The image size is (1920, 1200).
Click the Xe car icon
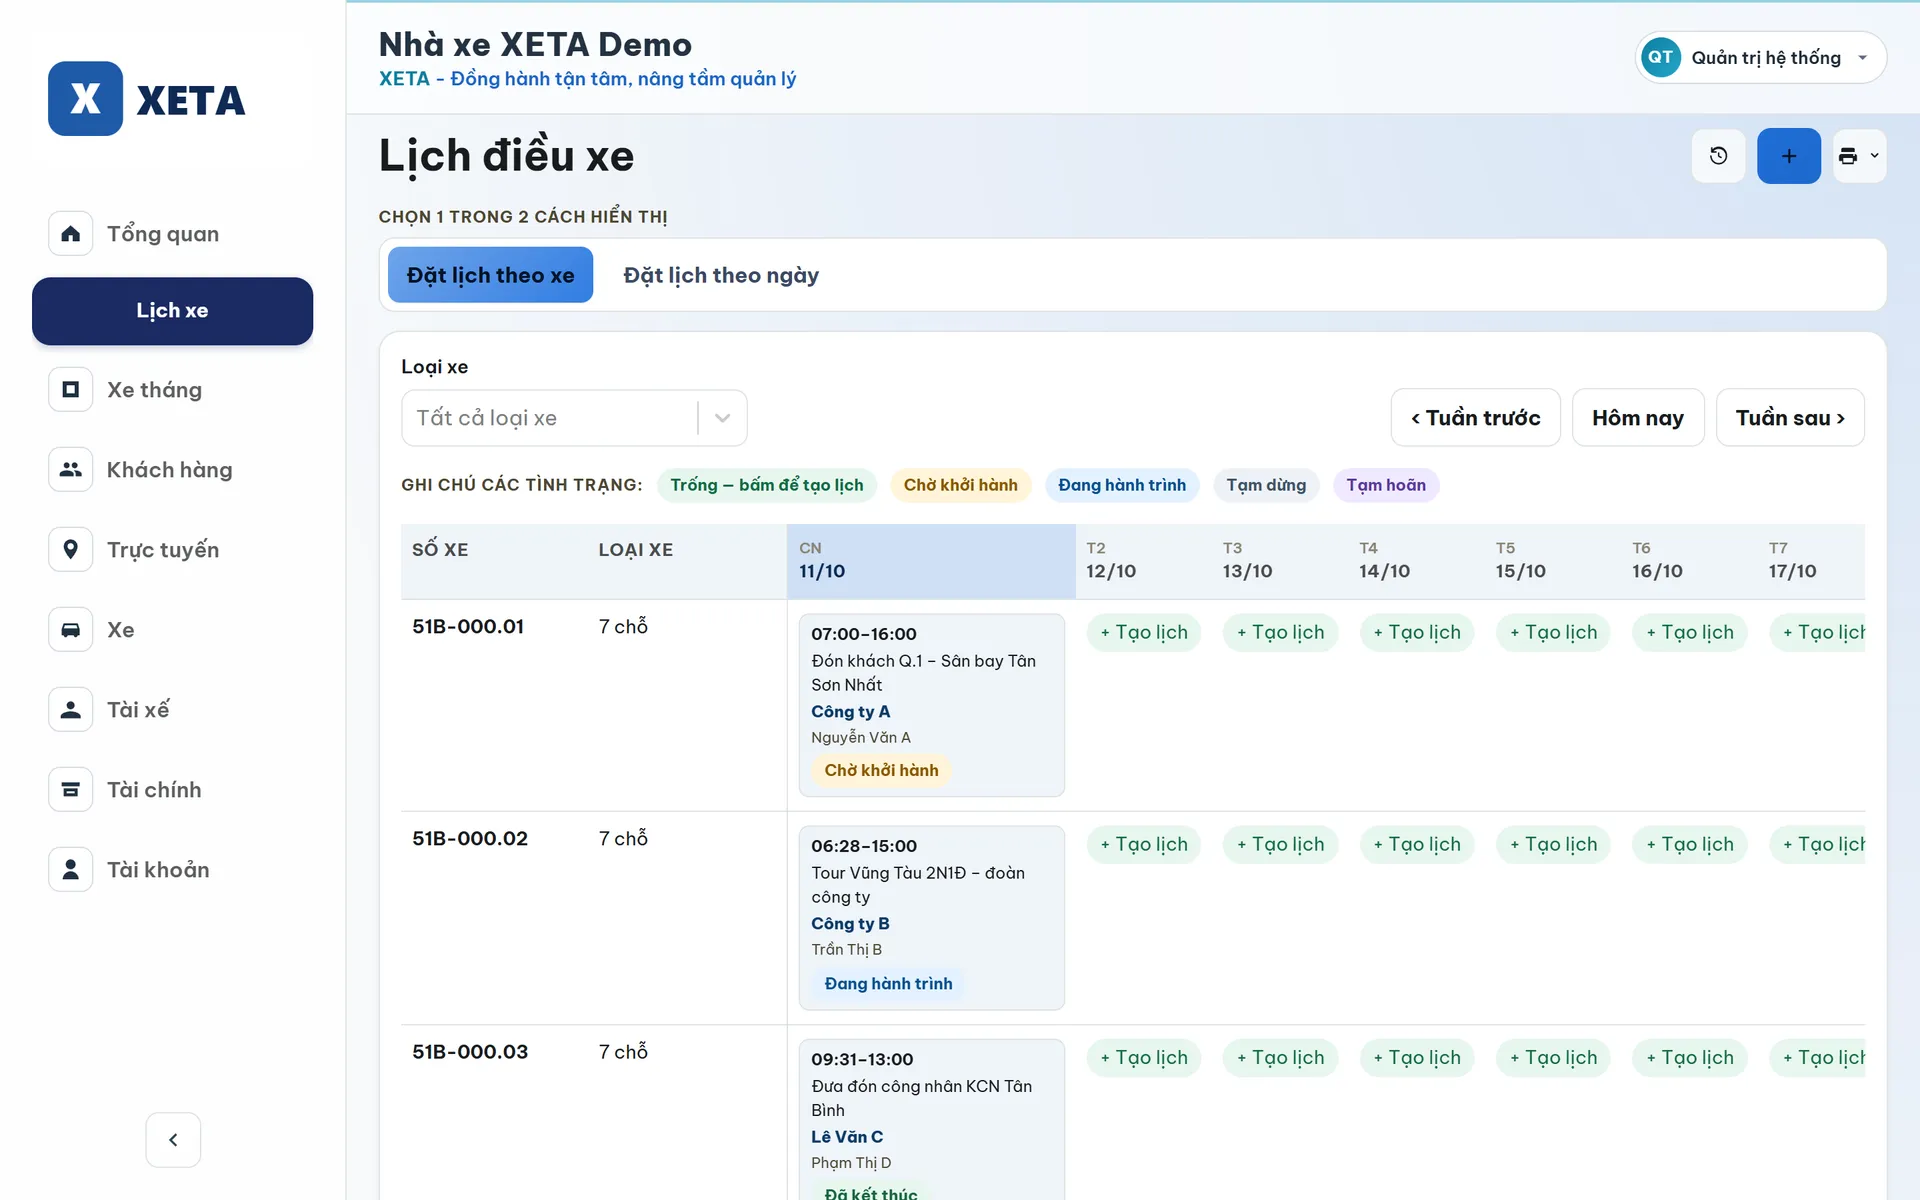pyautogui.click(x=71, y=630)
